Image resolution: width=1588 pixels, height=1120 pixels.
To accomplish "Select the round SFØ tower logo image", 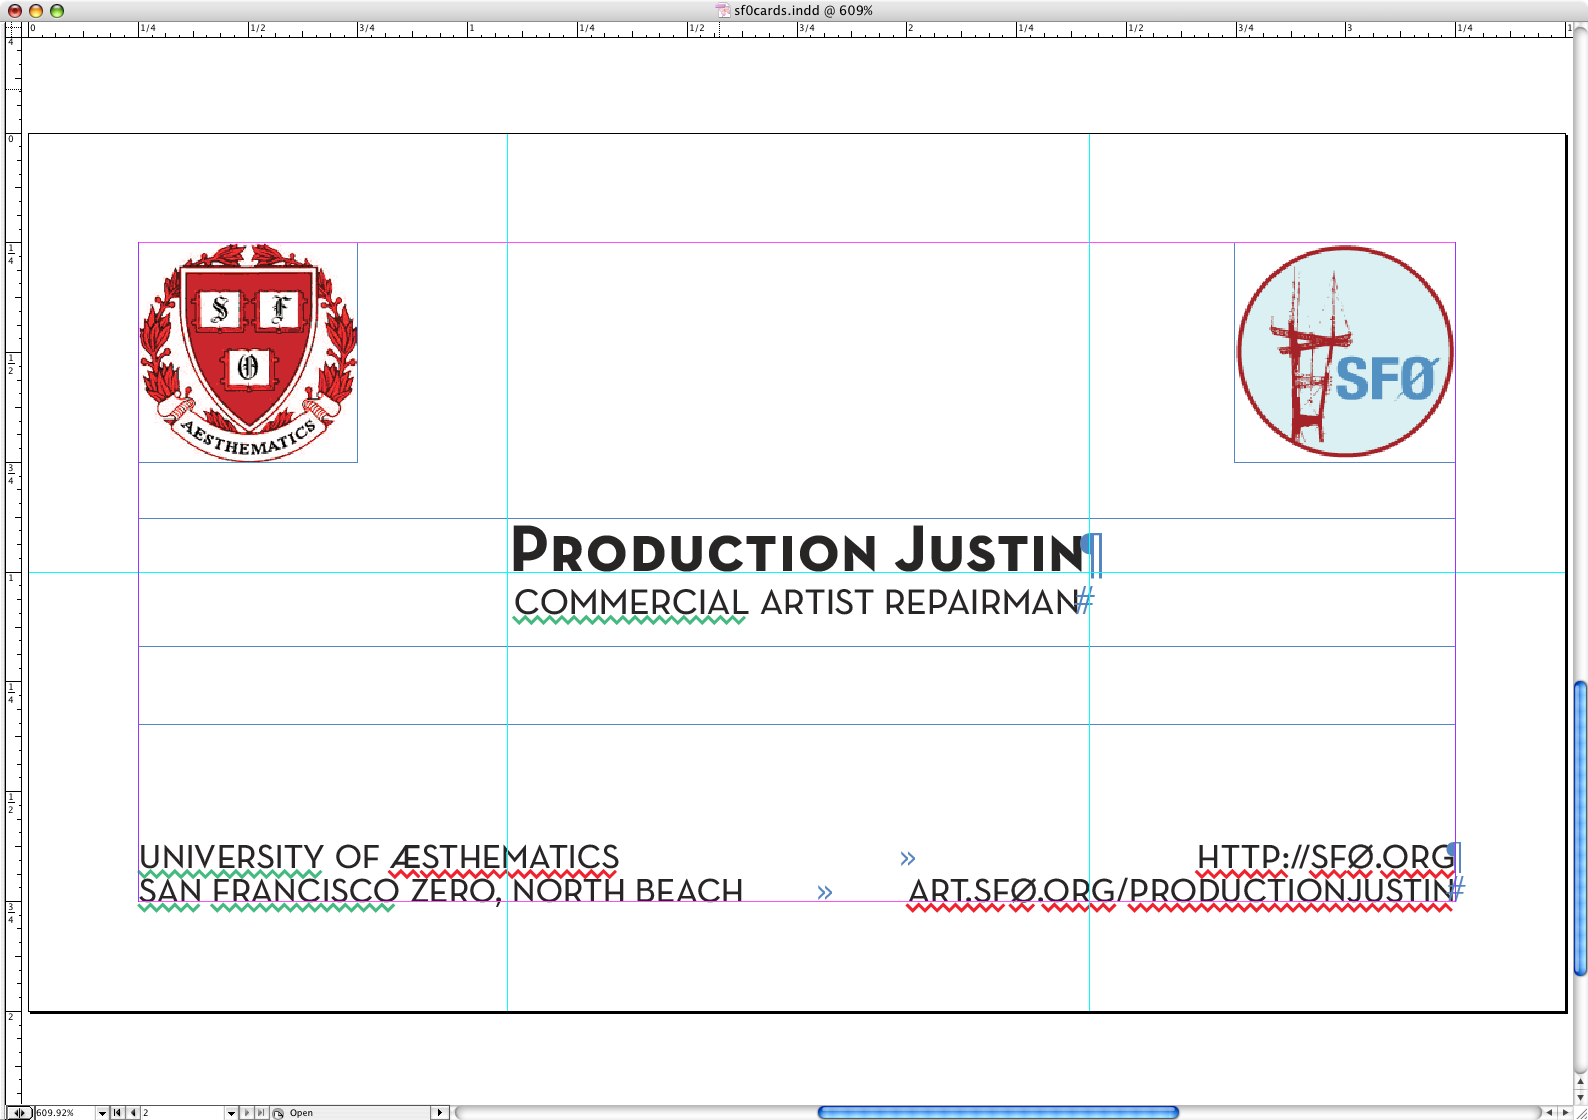I will [1344, 352].
